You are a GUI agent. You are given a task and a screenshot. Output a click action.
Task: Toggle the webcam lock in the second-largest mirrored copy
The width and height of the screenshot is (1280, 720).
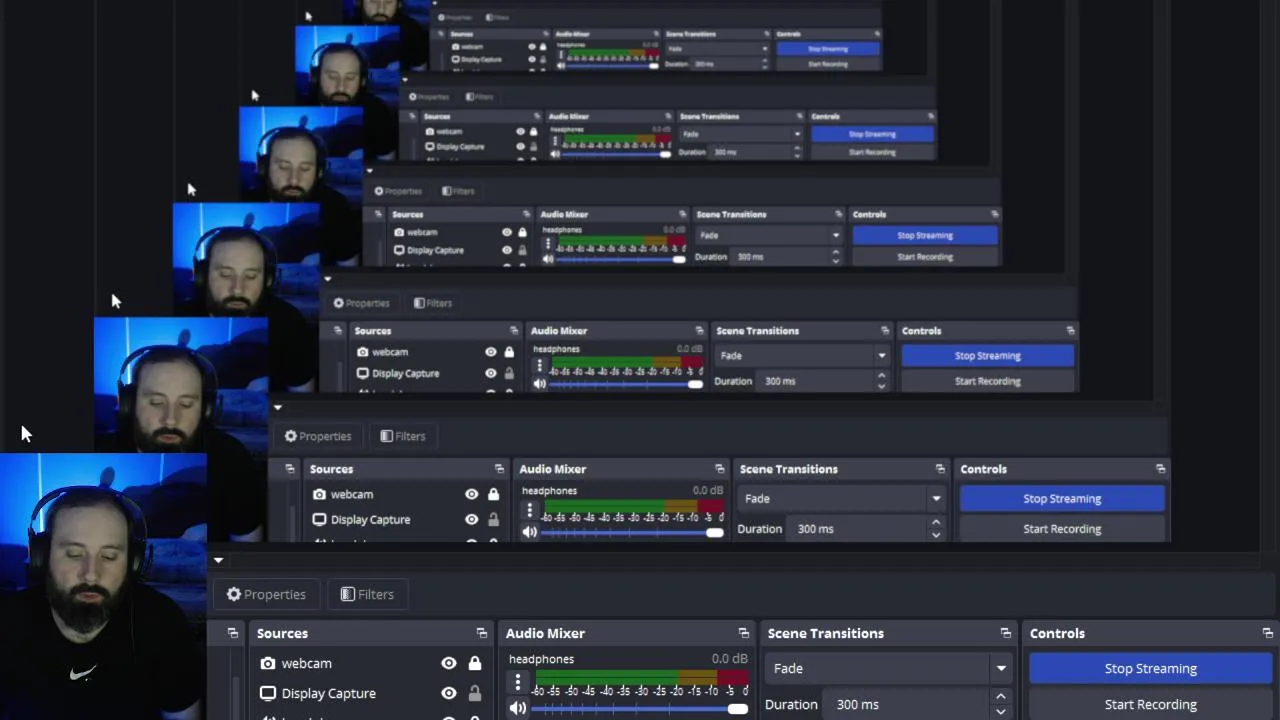pos(493,494)
